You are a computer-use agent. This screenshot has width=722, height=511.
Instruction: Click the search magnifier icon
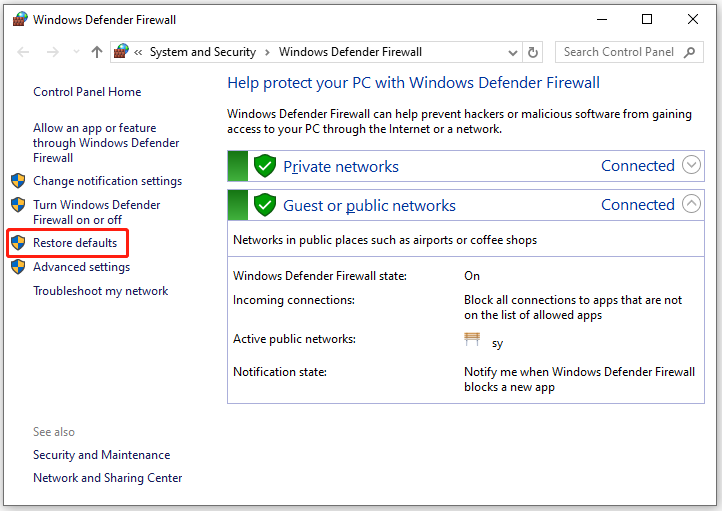(x=689, y=52)
